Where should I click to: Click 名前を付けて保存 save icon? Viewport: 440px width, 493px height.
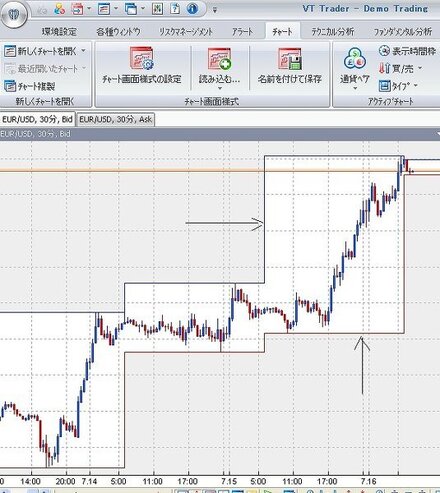290,59
